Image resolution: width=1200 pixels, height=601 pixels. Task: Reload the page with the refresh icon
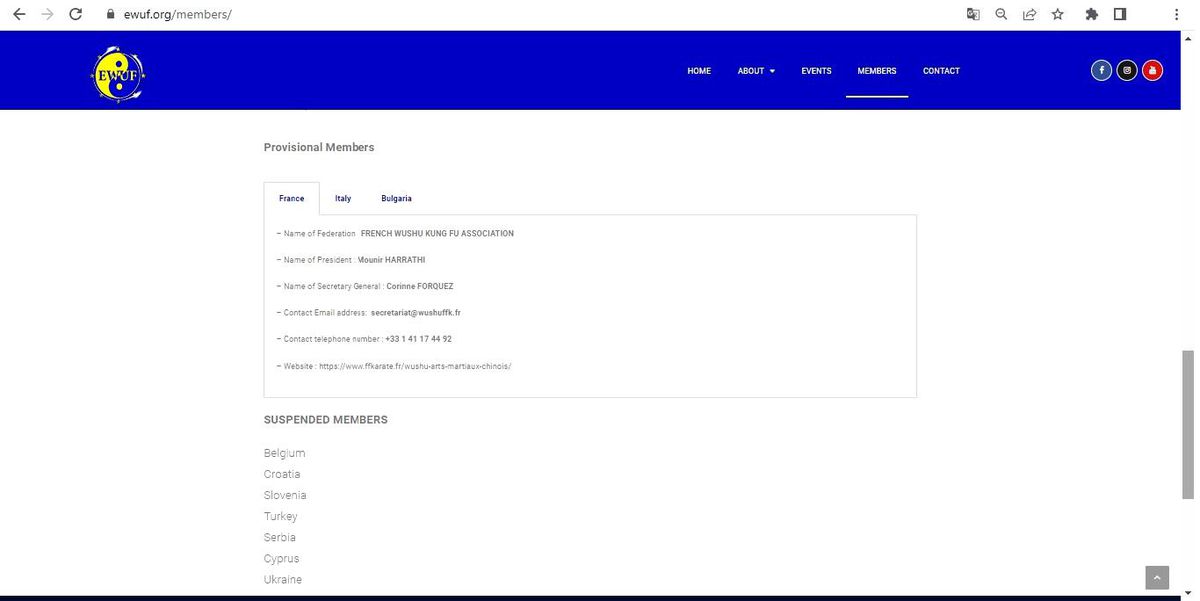click(x=75, y=15)
